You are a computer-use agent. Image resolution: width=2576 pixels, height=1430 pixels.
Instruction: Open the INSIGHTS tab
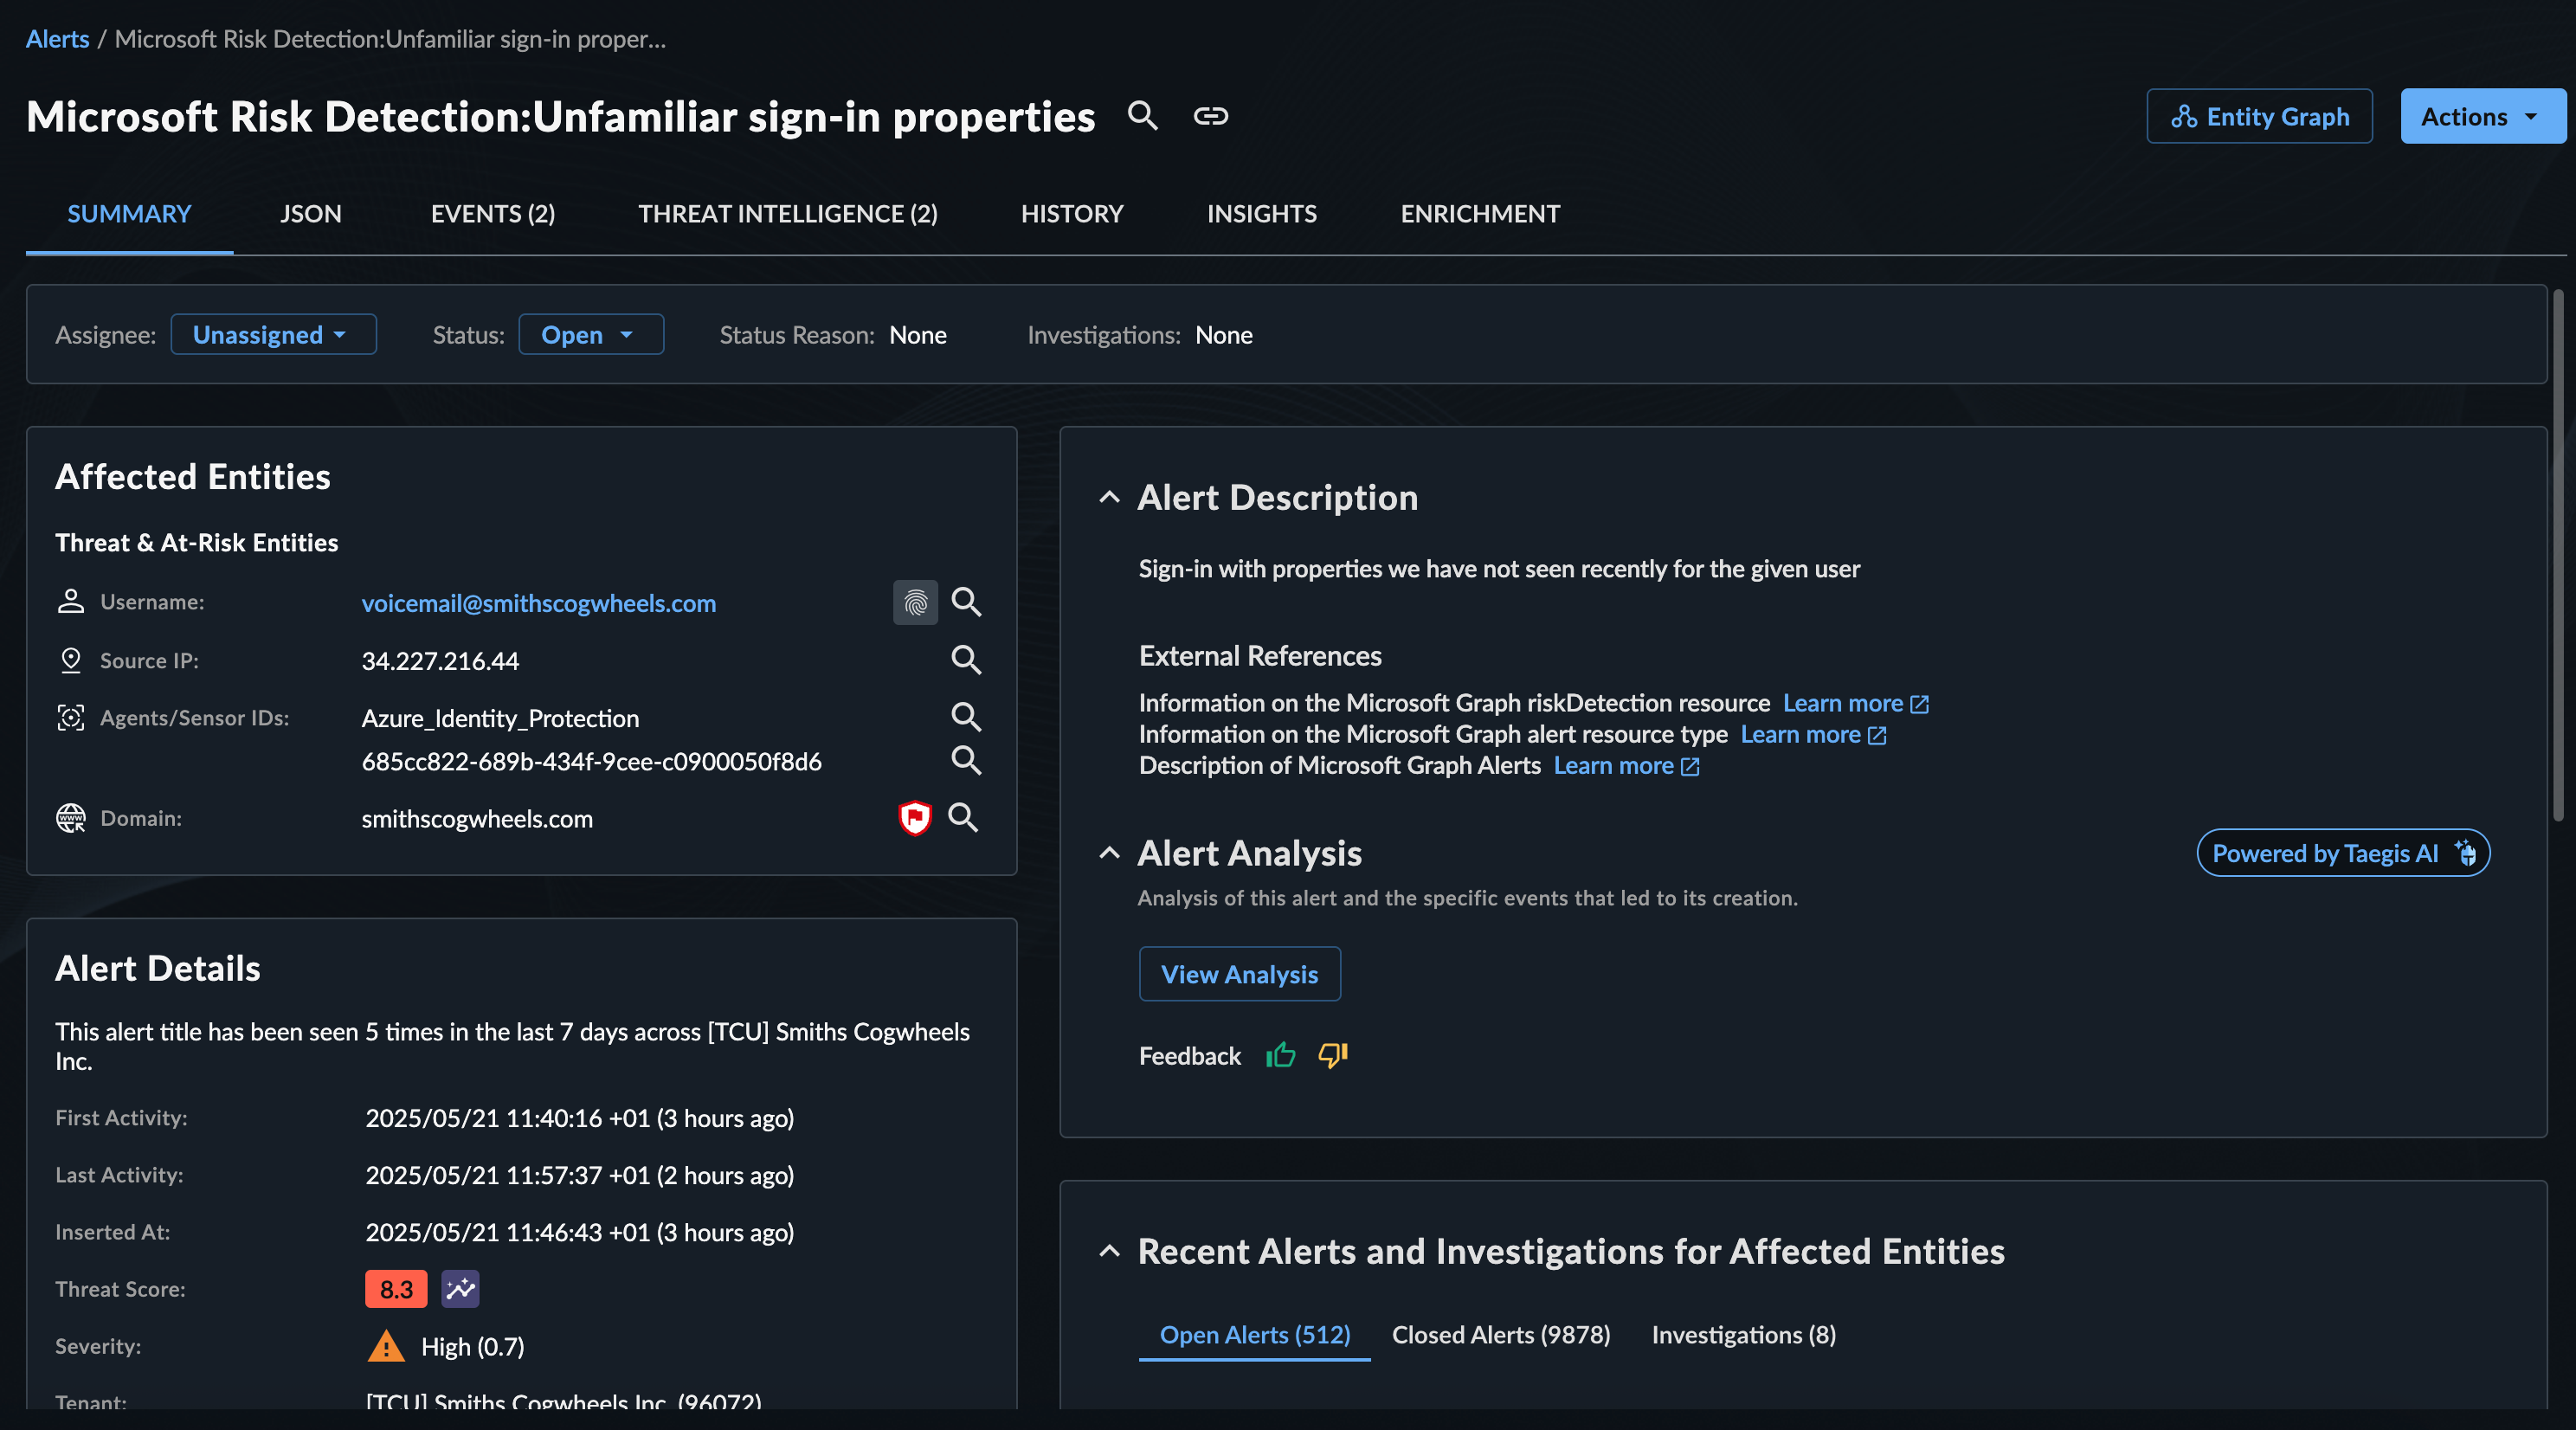click(1261, 213)
